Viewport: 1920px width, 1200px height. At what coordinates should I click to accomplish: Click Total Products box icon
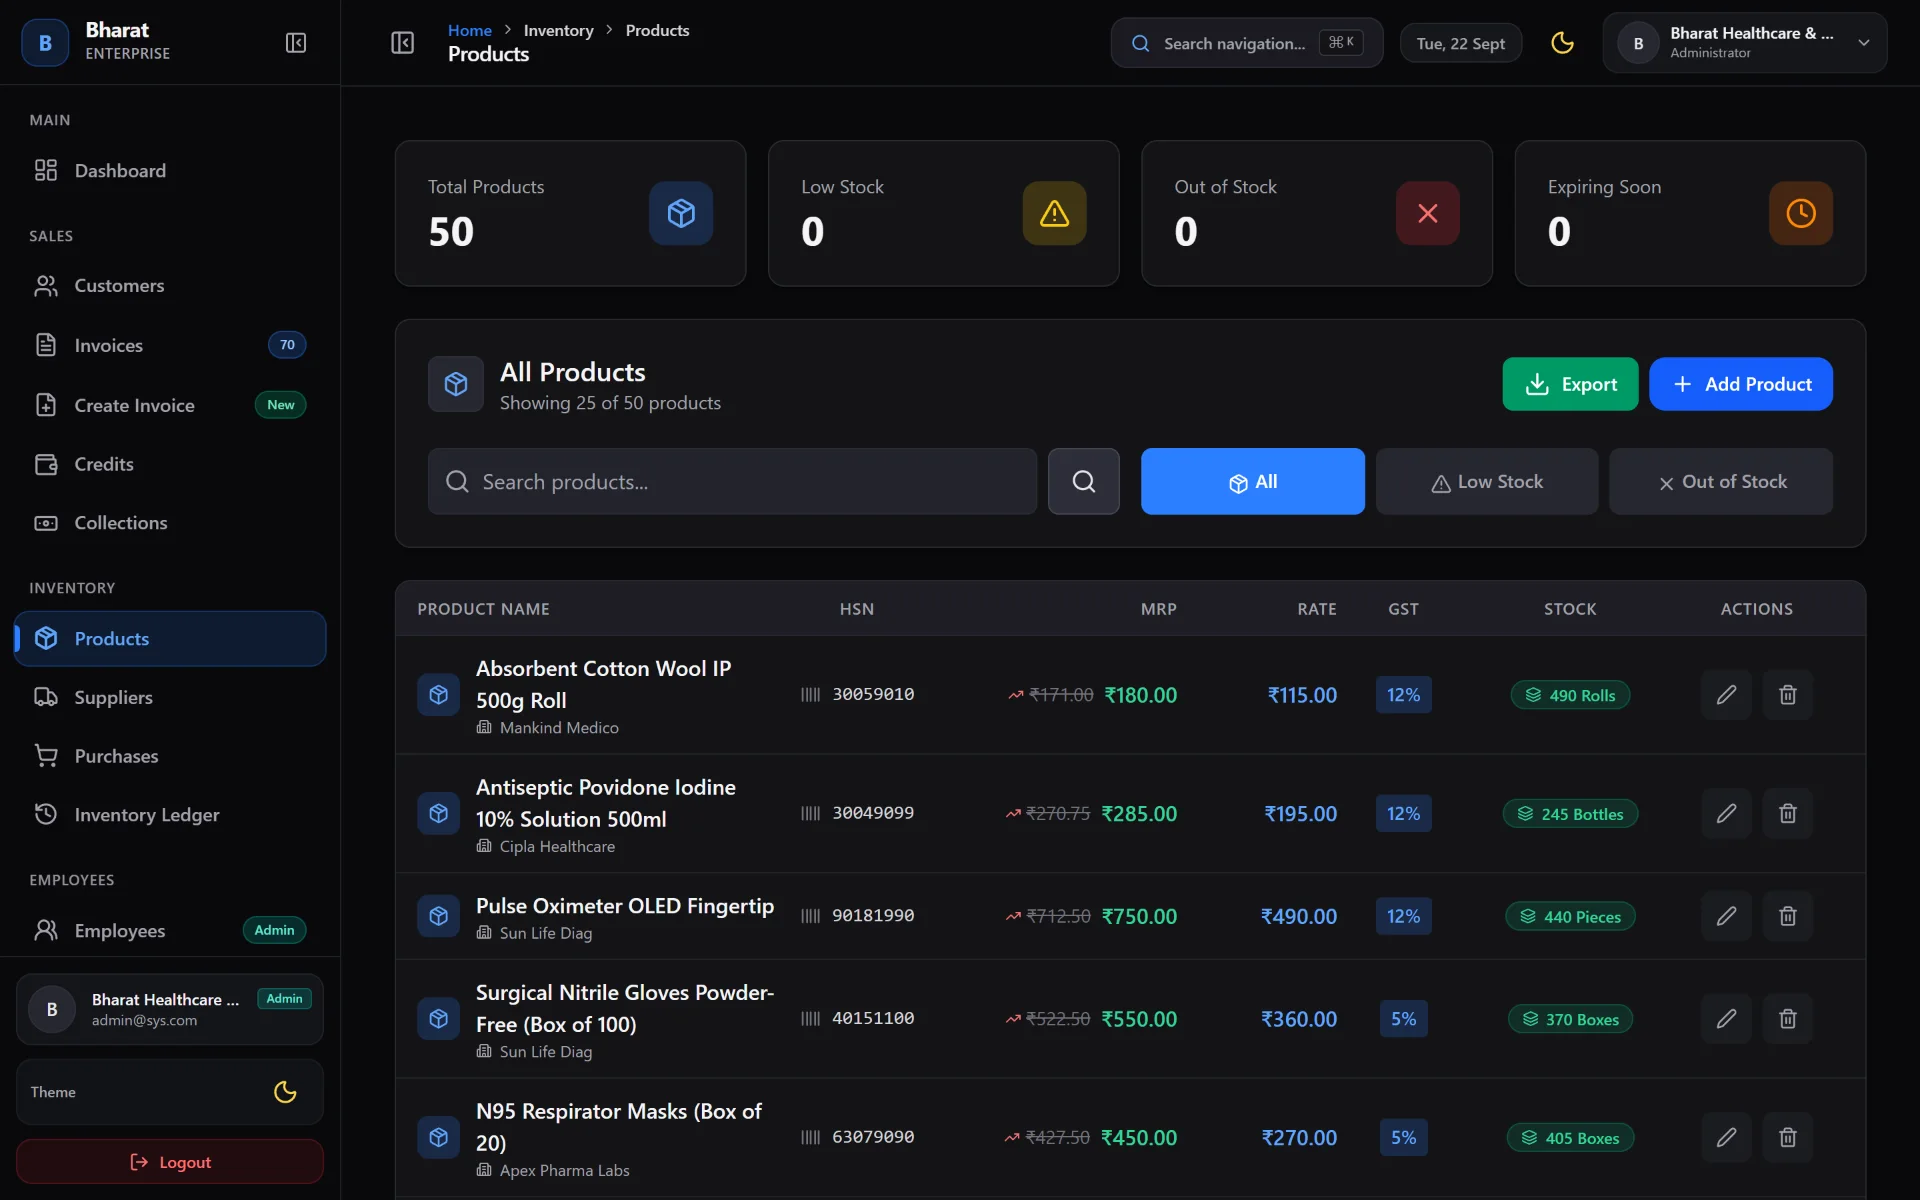pyautogui.click(x=681, y=213)
